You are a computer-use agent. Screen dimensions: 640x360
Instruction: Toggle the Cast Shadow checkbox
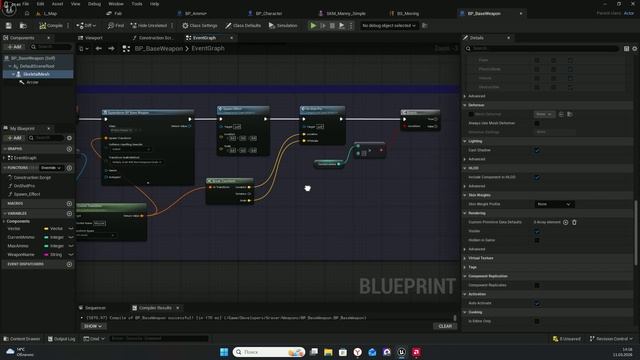pyautogui.click(x=537, y=150)
